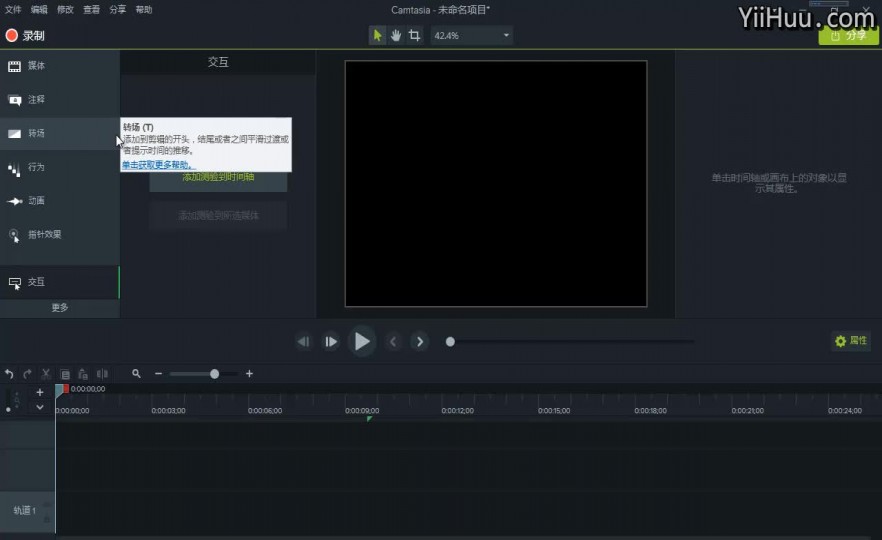Open the 指针效果 cursor effects tab

tap(60, 235)
